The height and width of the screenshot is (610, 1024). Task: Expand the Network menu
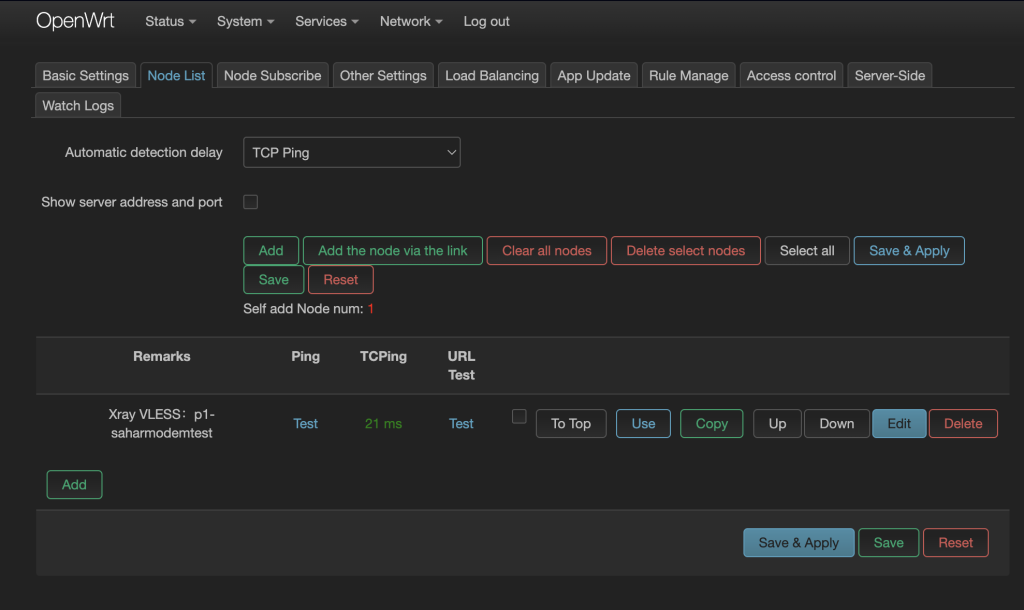[x=411, y=21]
